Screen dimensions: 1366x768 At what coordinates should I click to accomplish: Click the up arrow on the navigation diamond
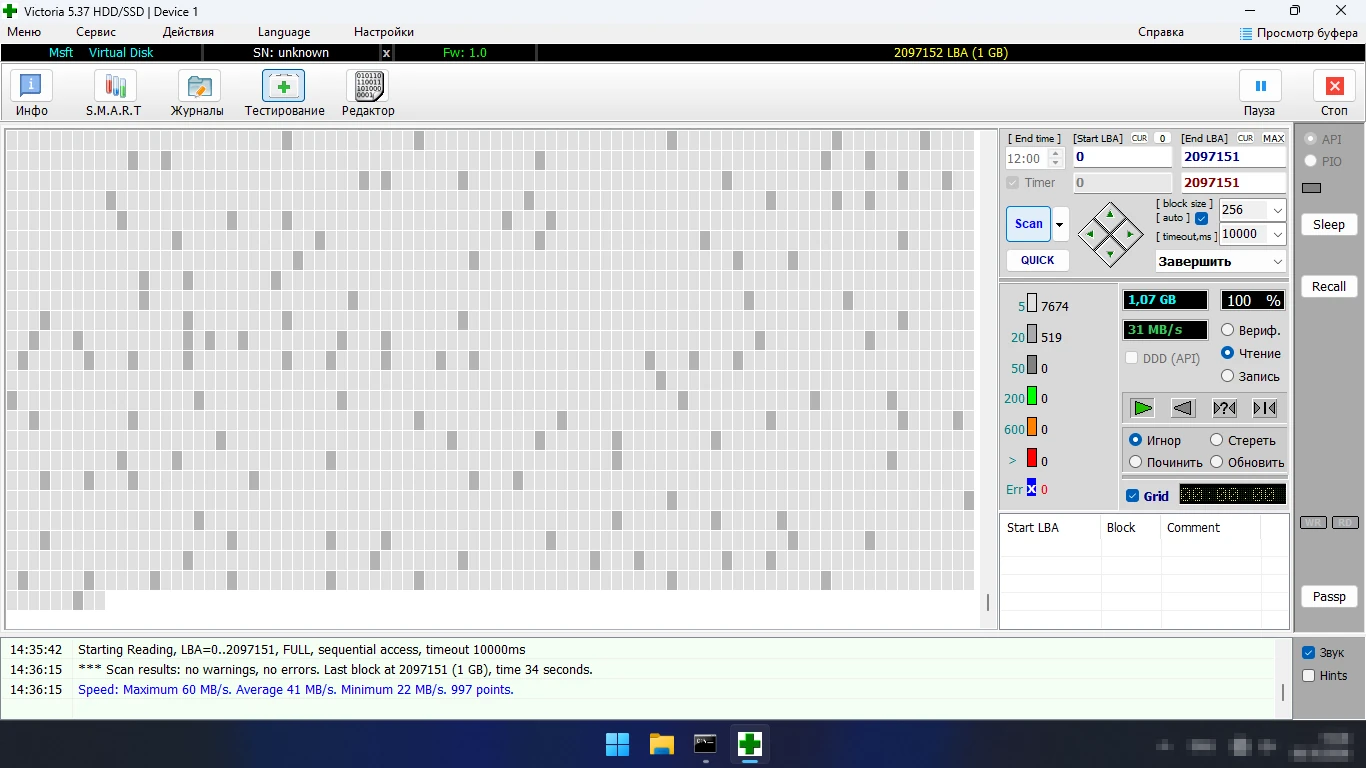pyautogui.click(x=1110, y=215)
